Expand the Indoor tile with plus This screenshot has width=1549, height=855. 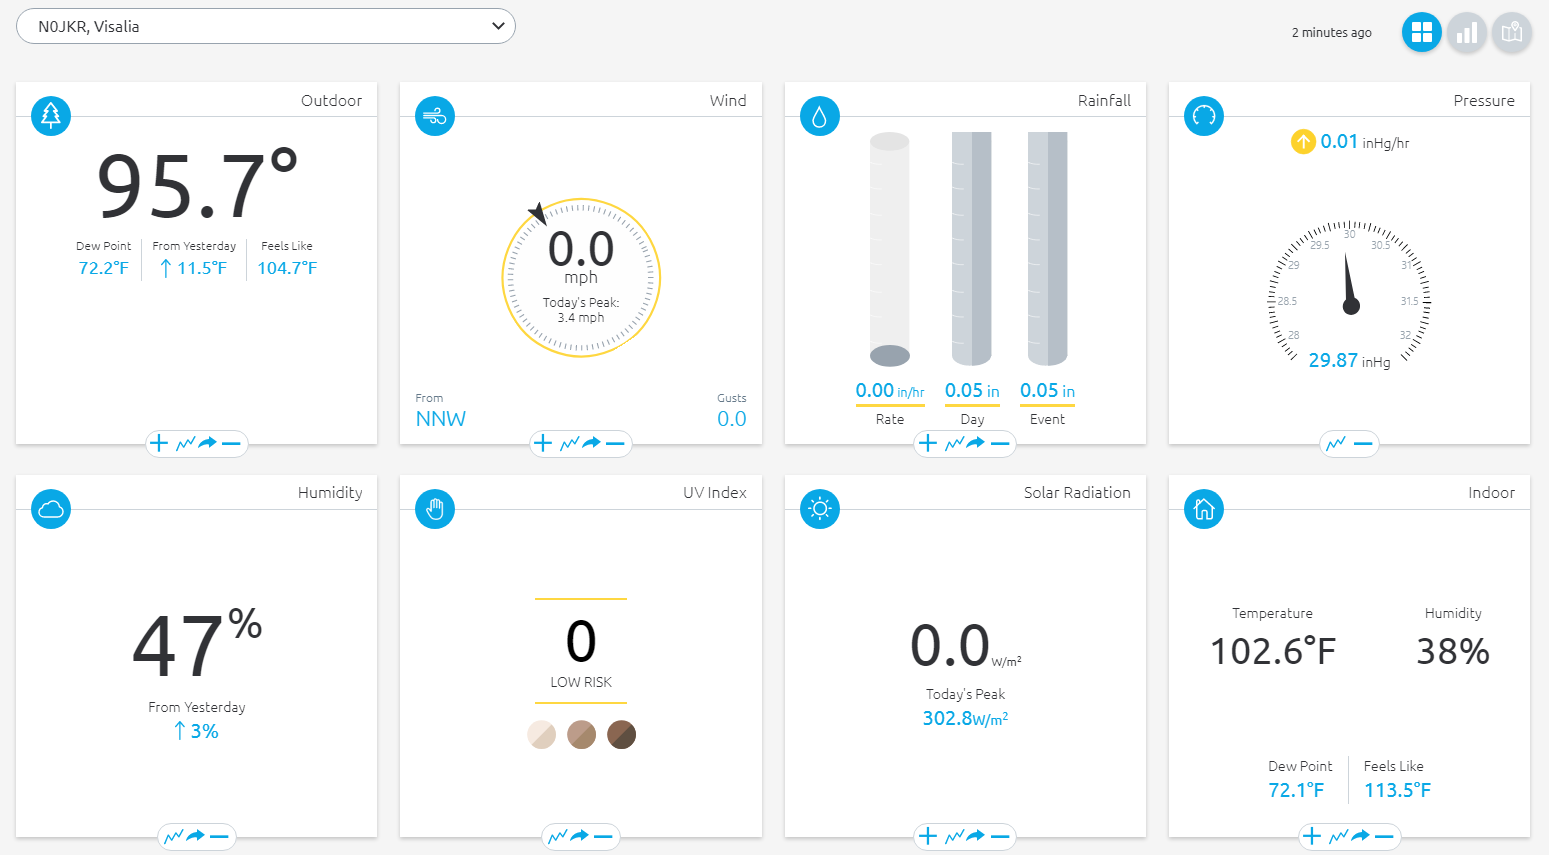click(x=1312, y=836)
